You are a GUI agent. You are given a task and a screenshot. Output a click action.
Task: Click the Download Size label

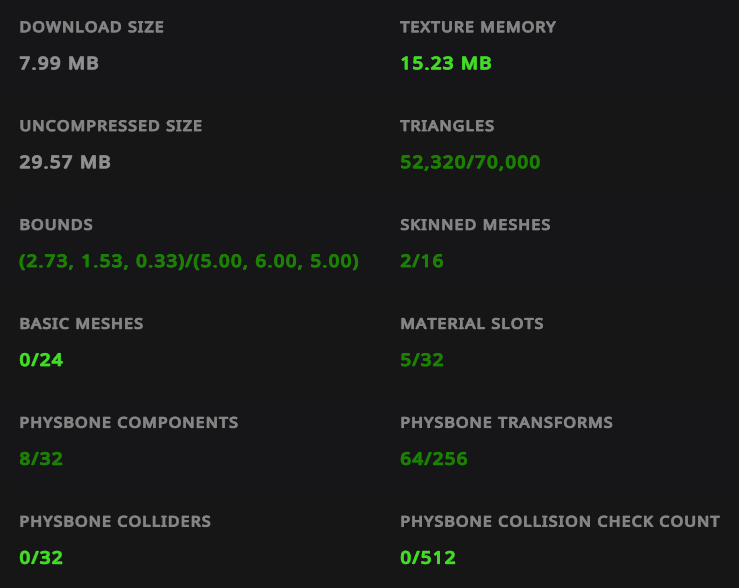pos(91,27)
